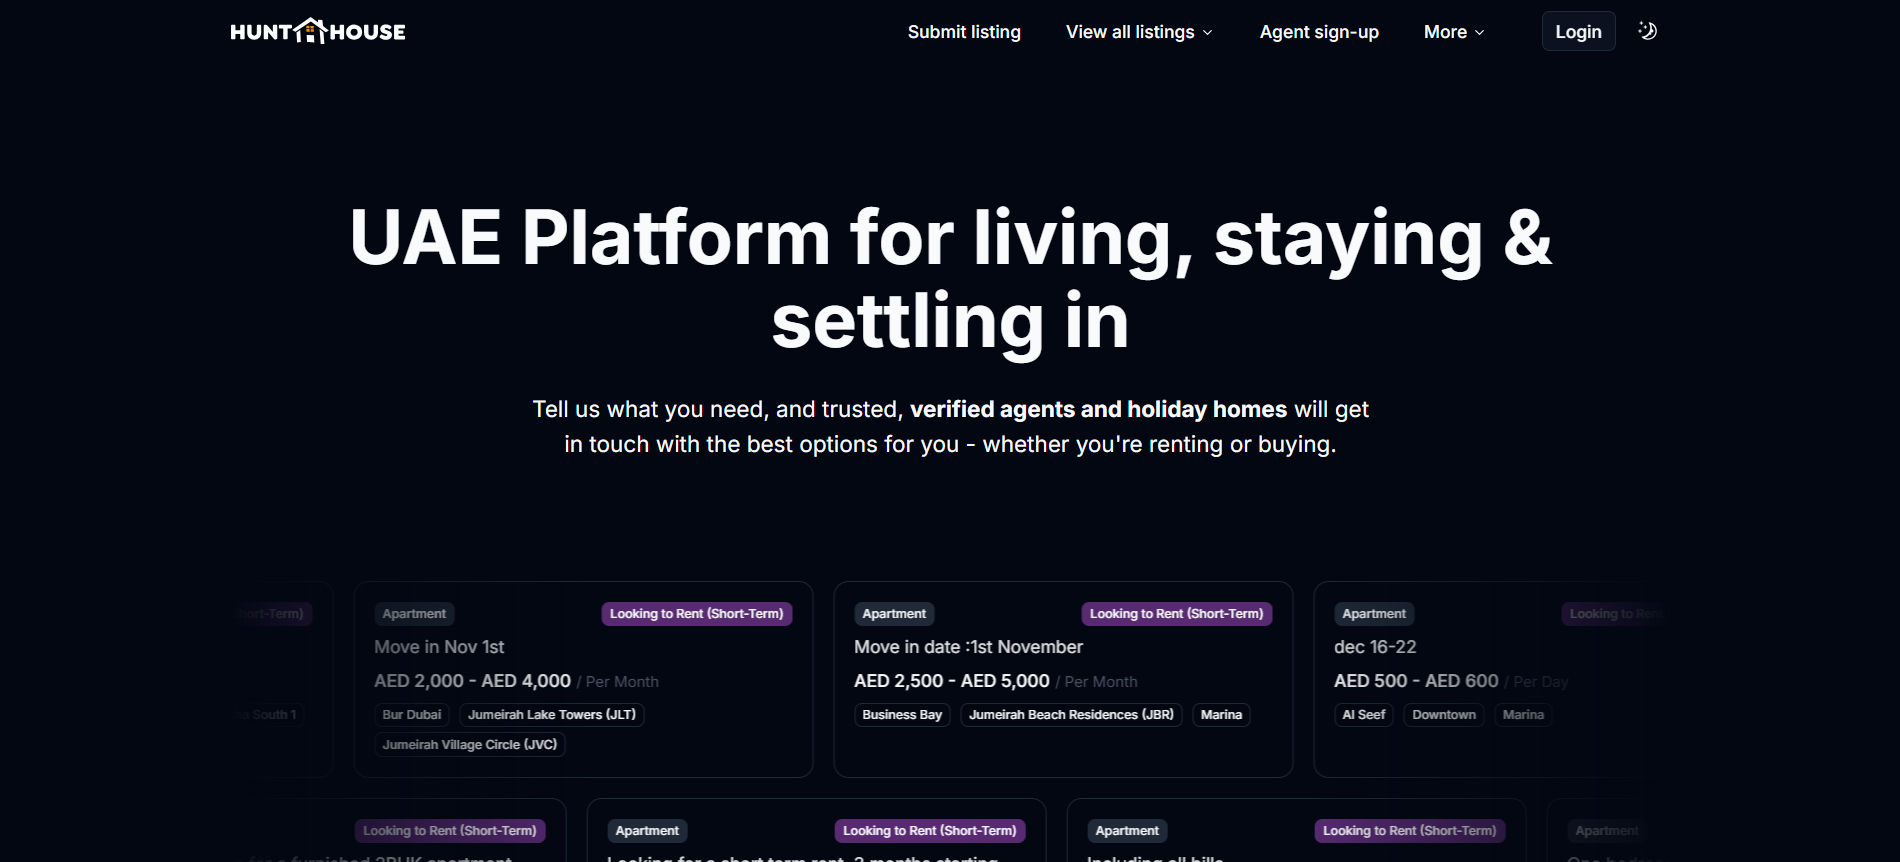Expand the More dropdown
Screen dimensions: 1900x862
click(x=1451, y=31)
